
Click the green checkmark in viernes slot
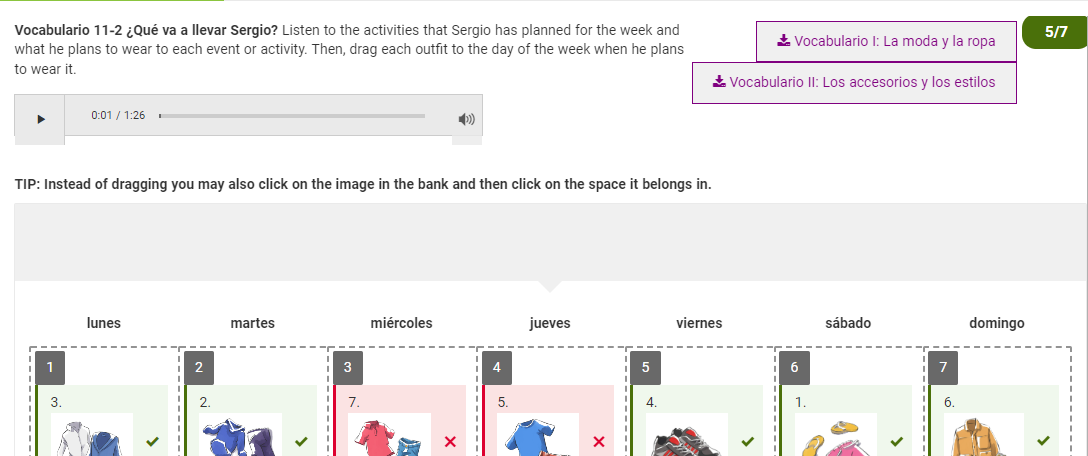(x=747, y=441)
